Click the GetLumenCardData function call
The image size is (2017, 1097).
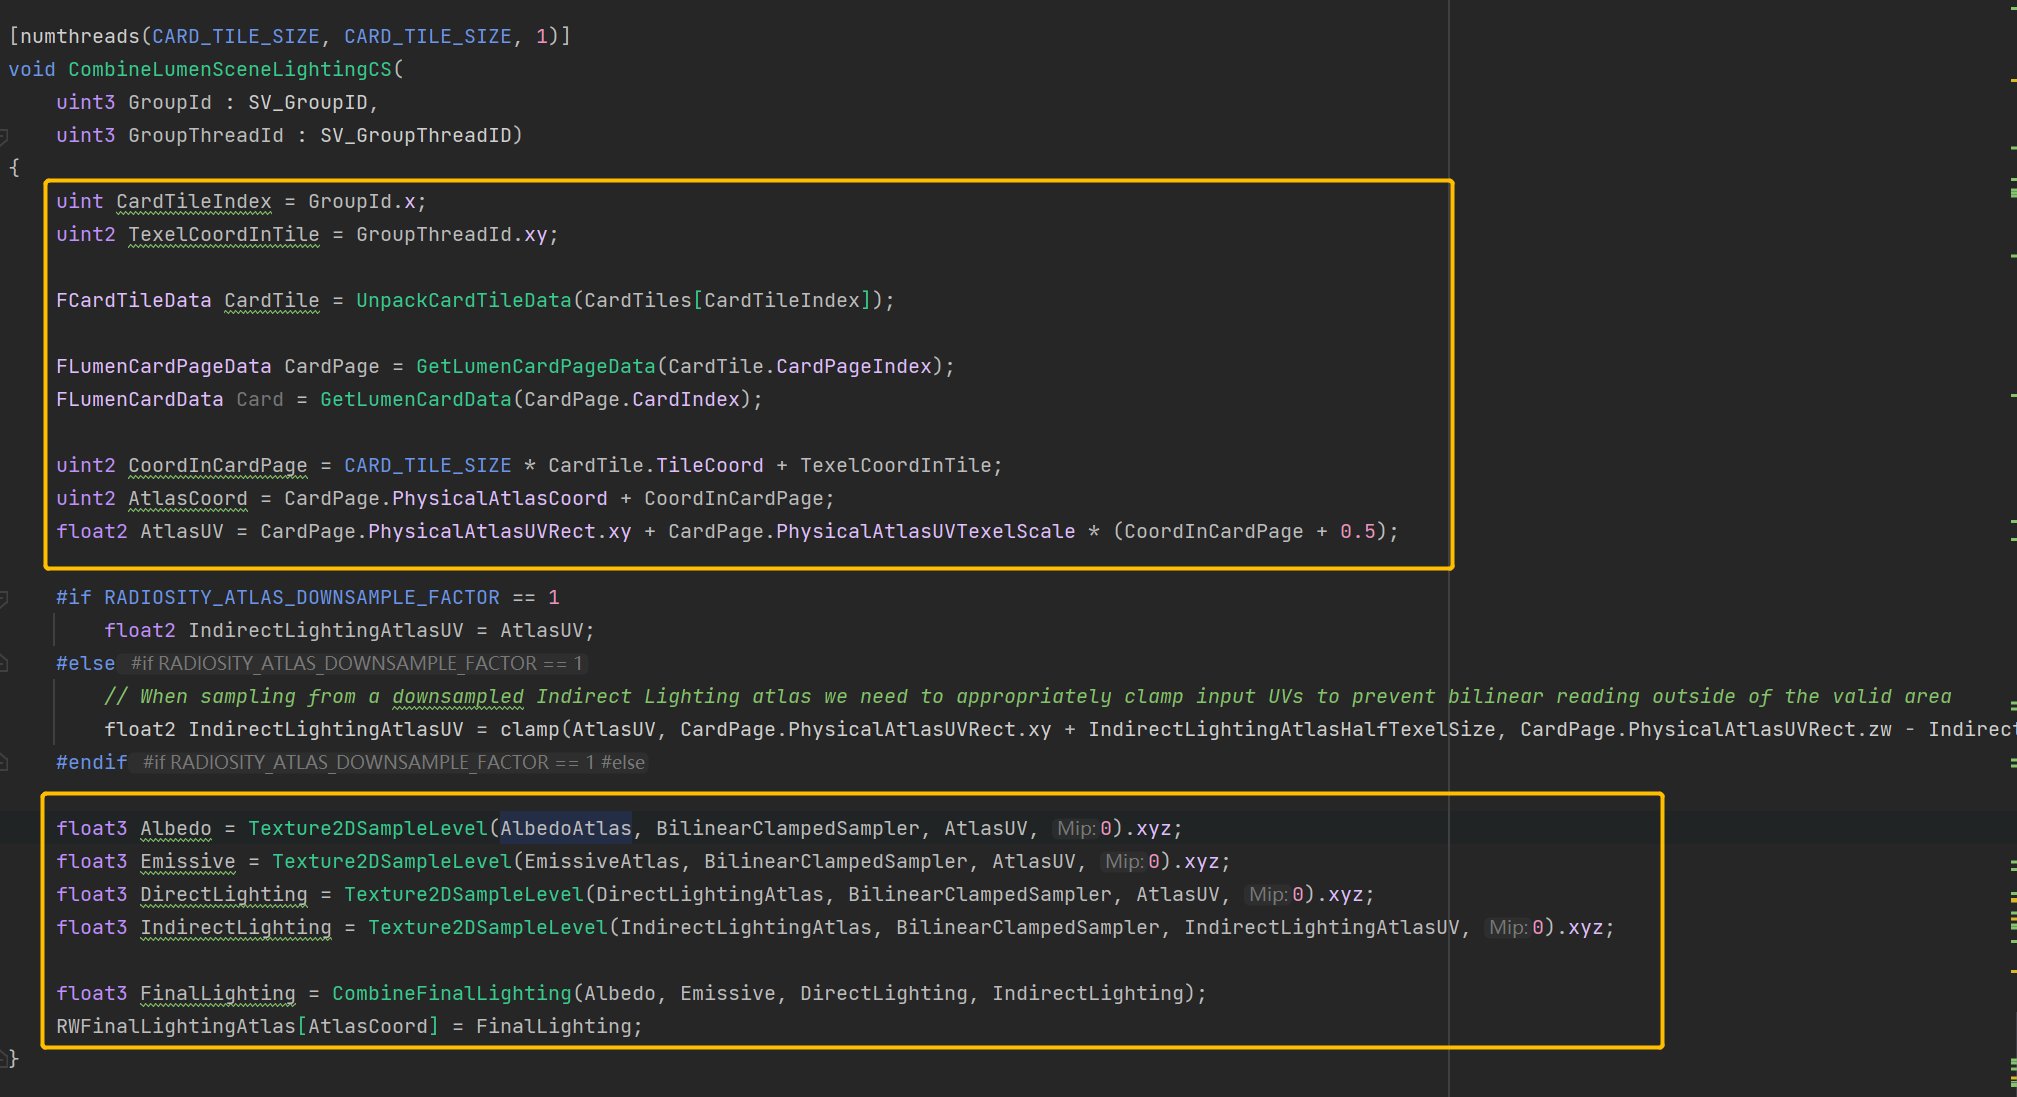[x=415, y=400]
